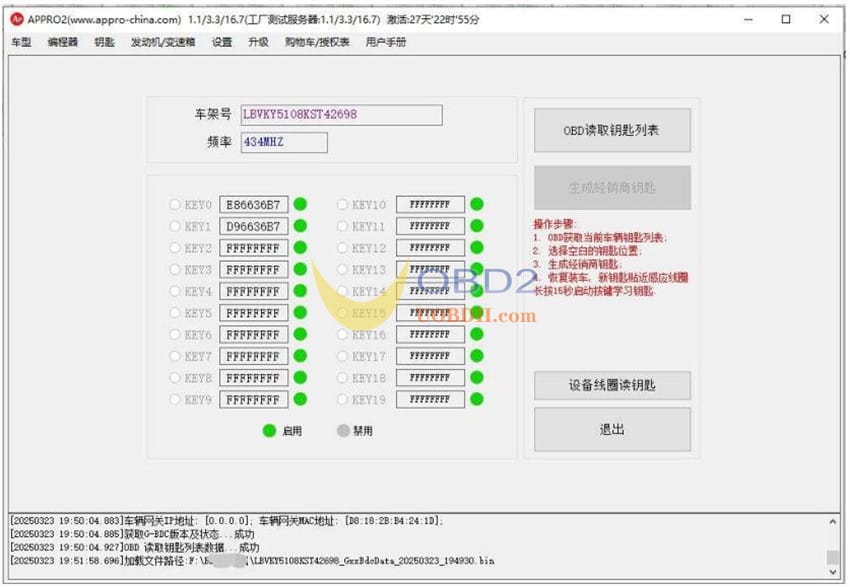The image size is (850, 587).
Task: Click the green status dot for KEY12
Action: (476, 248)
